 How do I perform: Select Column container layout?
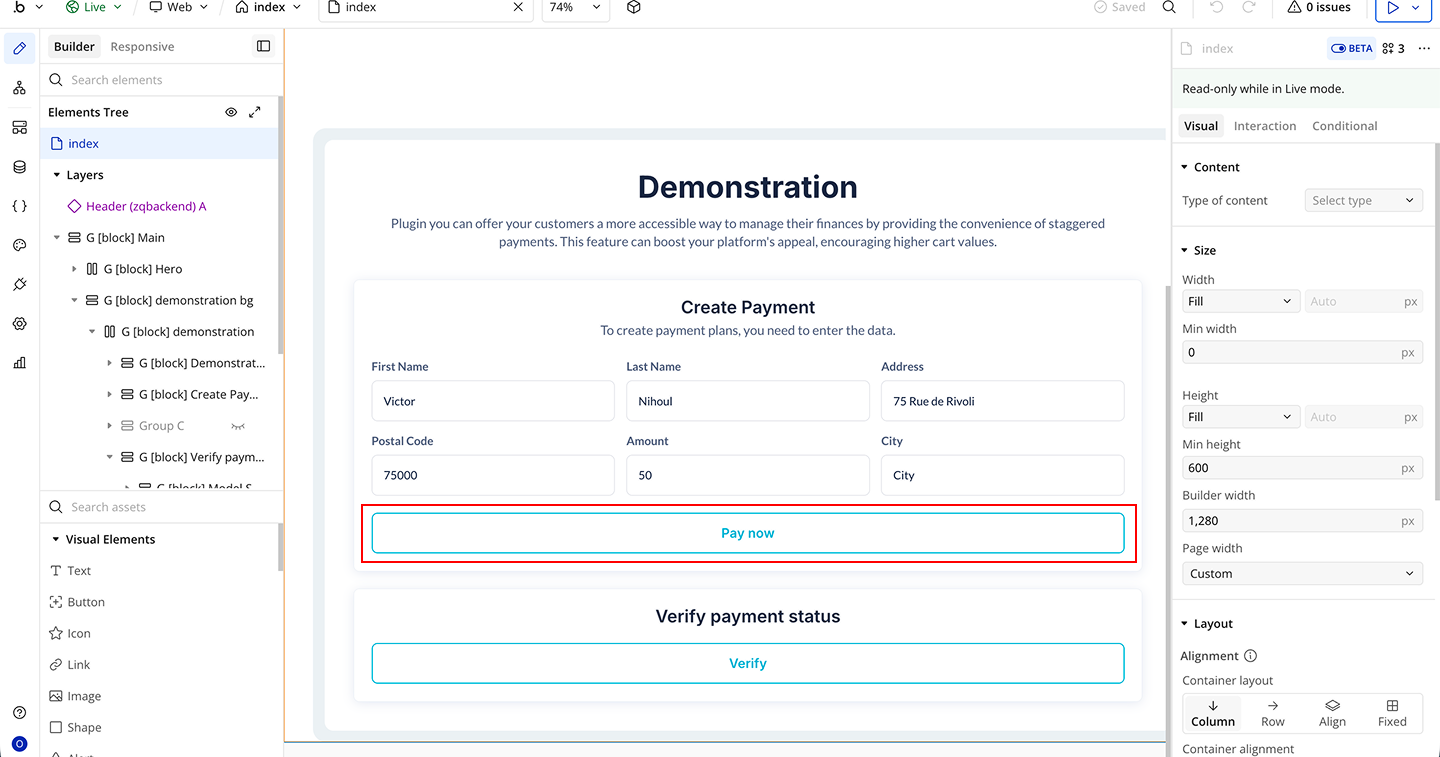1213,713
